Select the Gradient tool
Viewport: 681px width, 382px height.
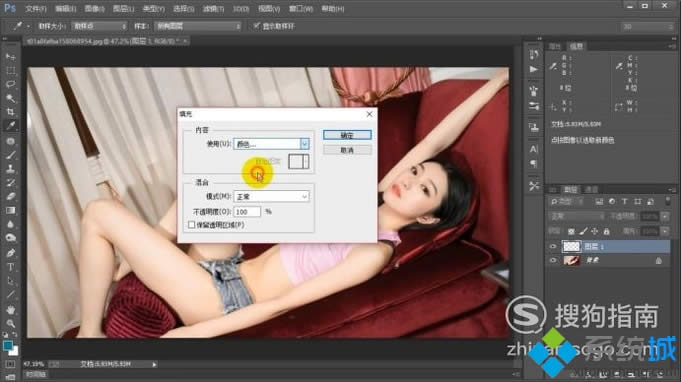[x=10, y=211]
